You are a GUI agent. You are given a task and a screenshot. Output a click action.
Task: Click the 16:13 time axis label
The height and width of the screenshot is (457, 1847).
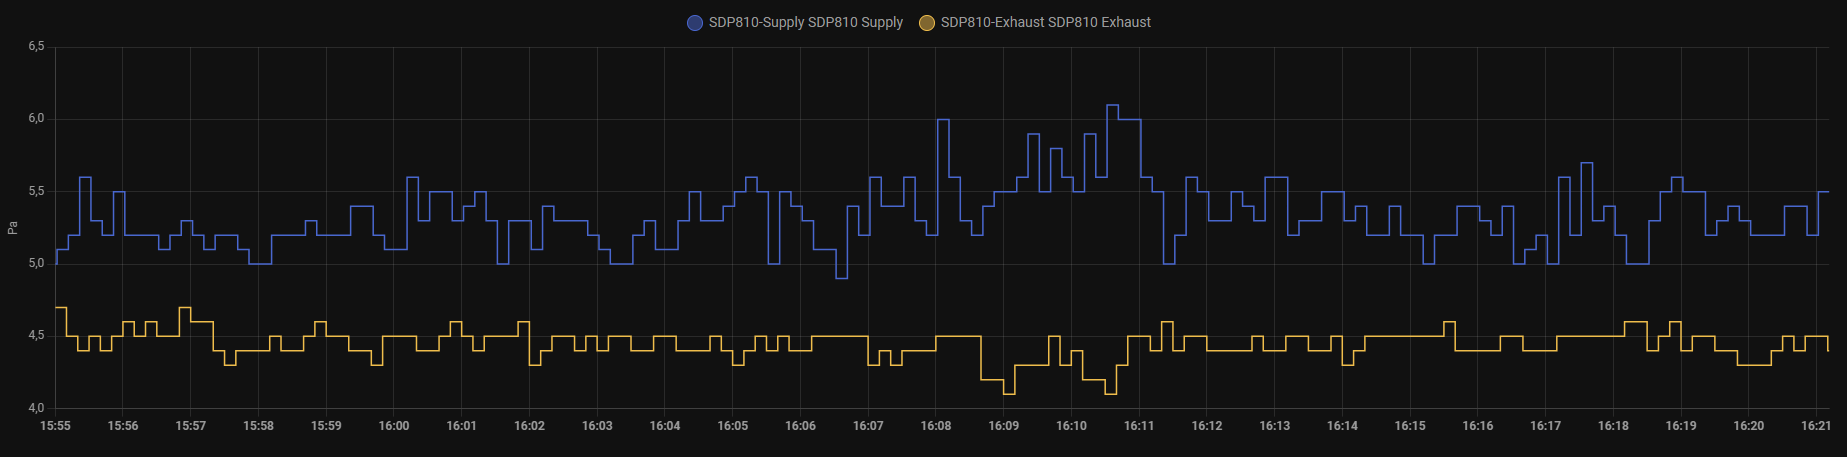(1275, 426)
